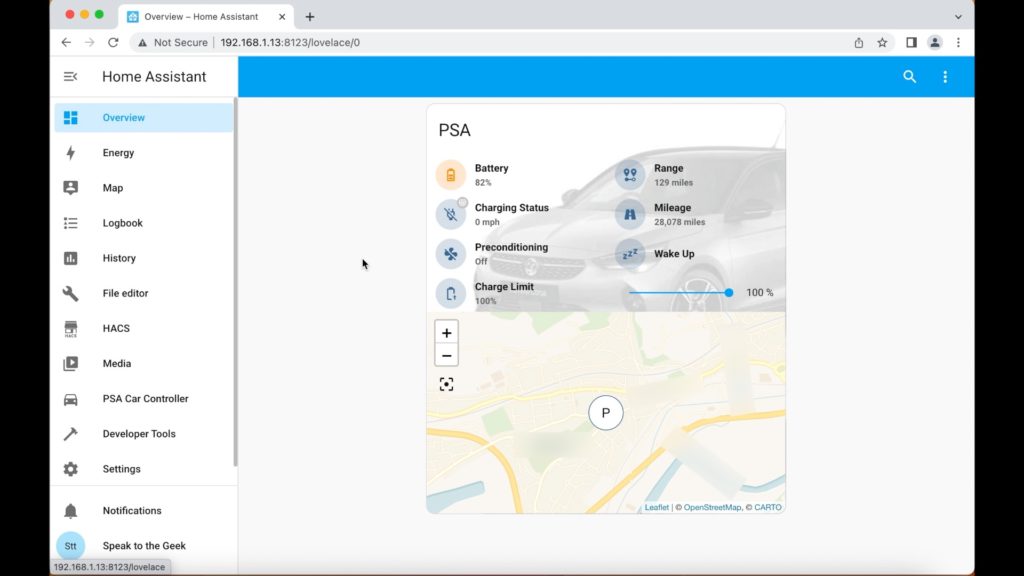The height and width of the screenshot is (576, 1024).
Task: Open a new browser tab
Action: point(310,17)
